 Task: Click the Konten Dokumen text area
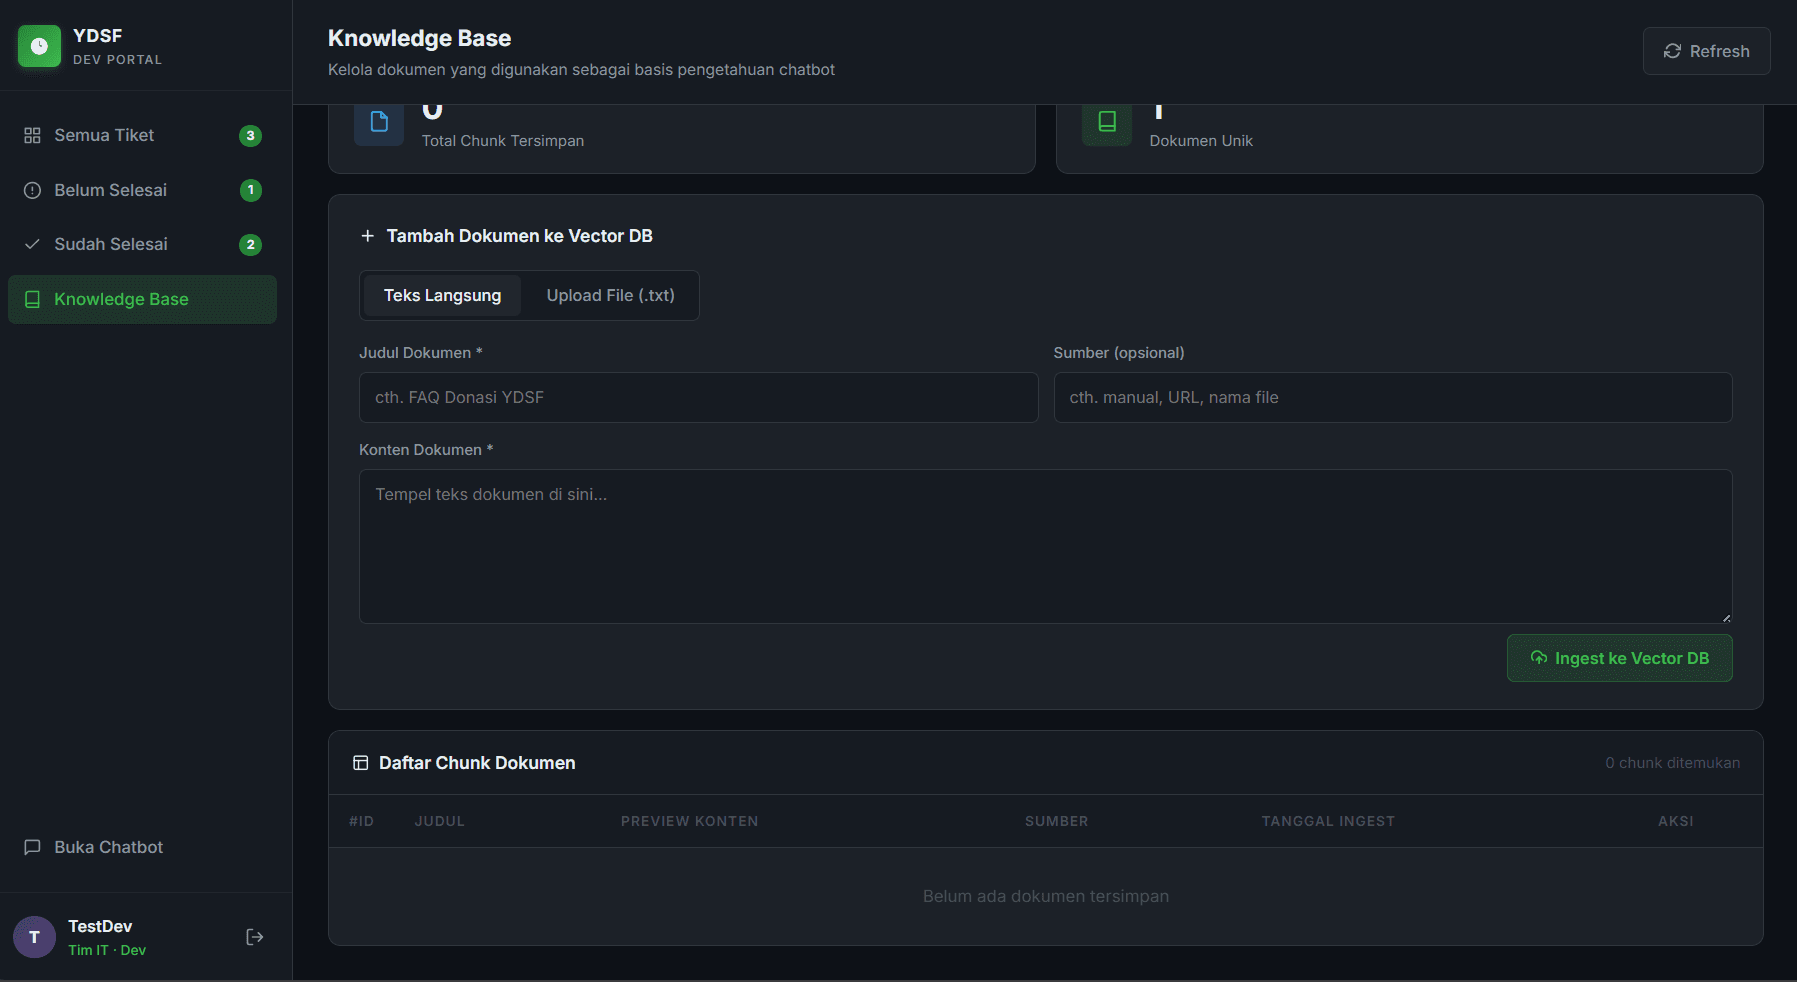click(x=1045, y=546)
